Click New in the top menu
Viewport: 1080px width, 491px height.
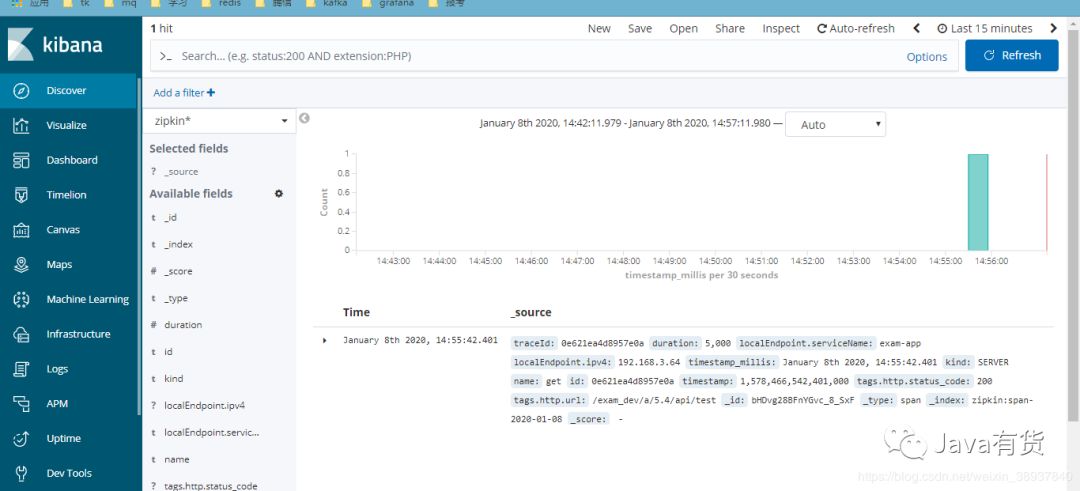[599, 28]
